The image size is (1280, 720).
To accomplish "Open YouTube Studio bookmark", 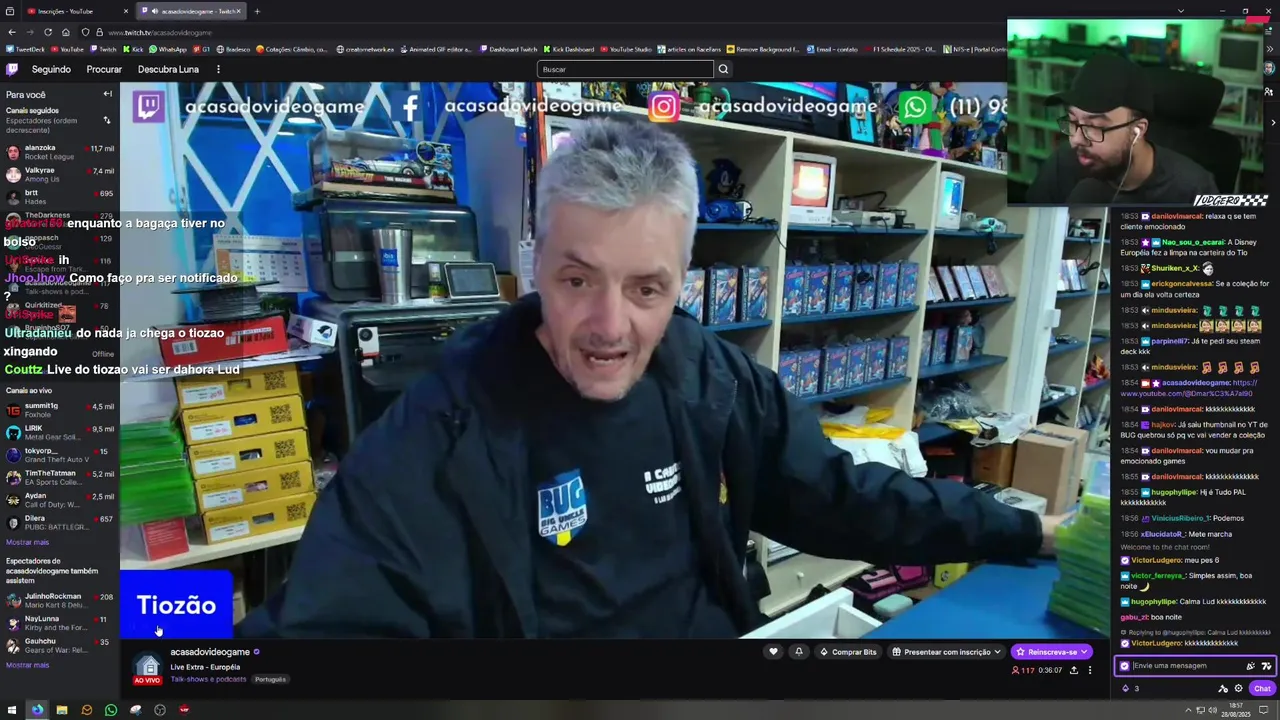I will 626,49.
